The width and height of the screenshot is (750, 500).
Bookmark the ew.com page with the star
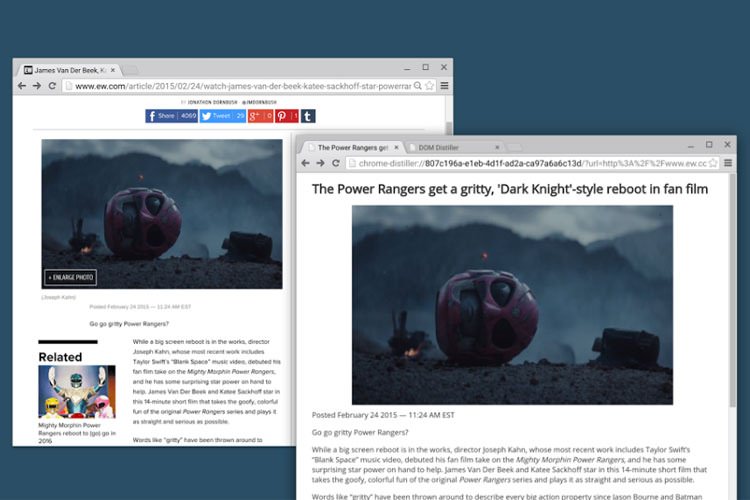tap(430, 86)
